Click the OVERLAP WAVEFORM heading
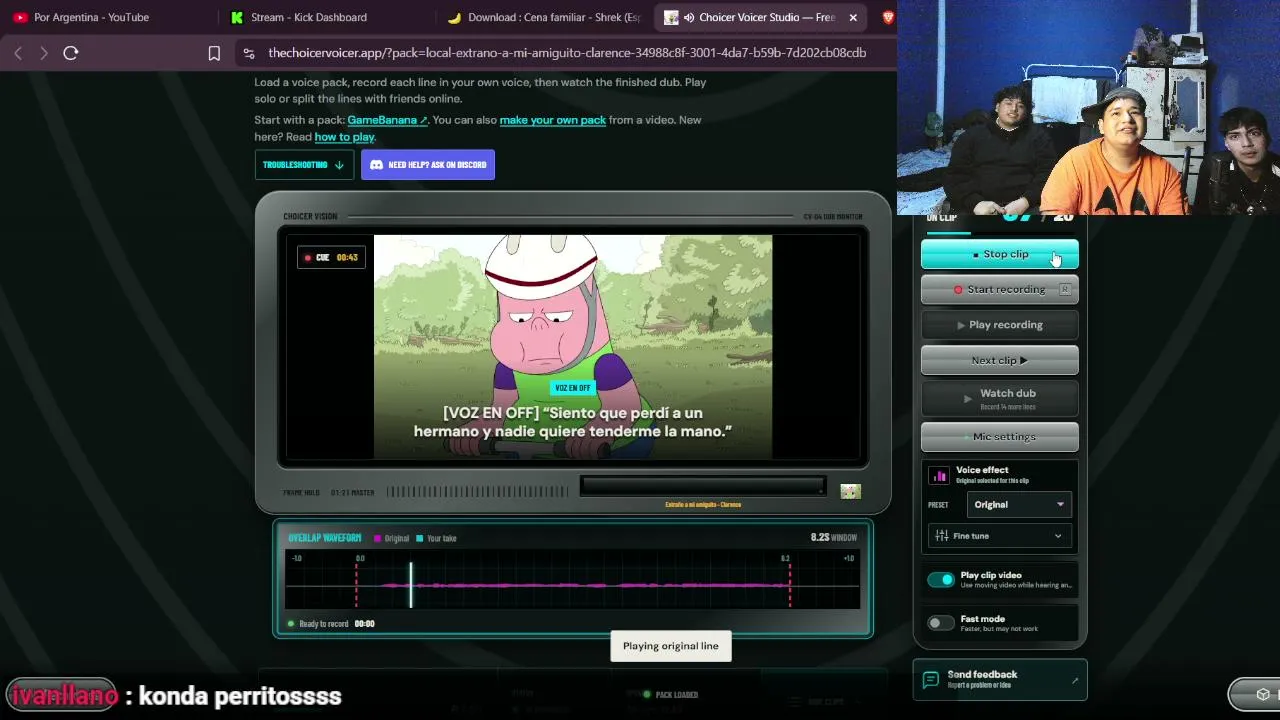 [325, 539]
